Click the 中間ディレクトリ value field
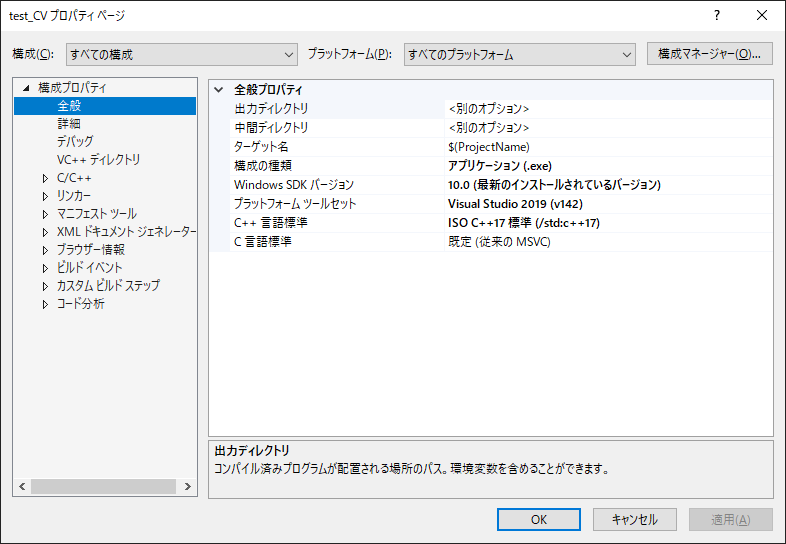This screenshot has width=786, height=544. 609,127
